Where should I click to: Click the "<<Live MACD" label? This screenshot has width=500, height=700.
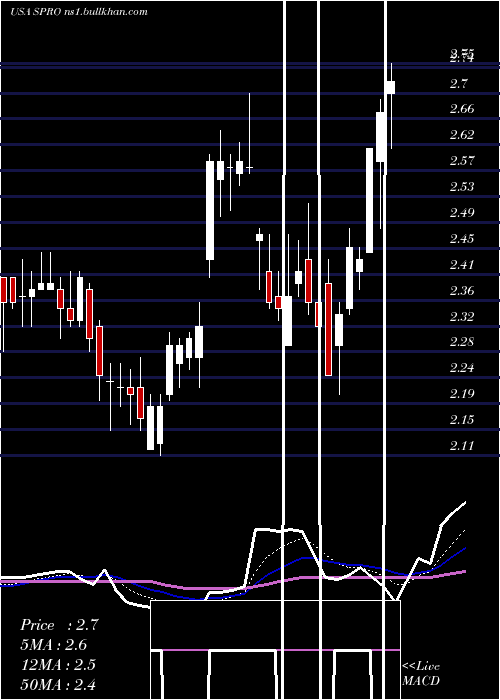(x=421, y=673)
